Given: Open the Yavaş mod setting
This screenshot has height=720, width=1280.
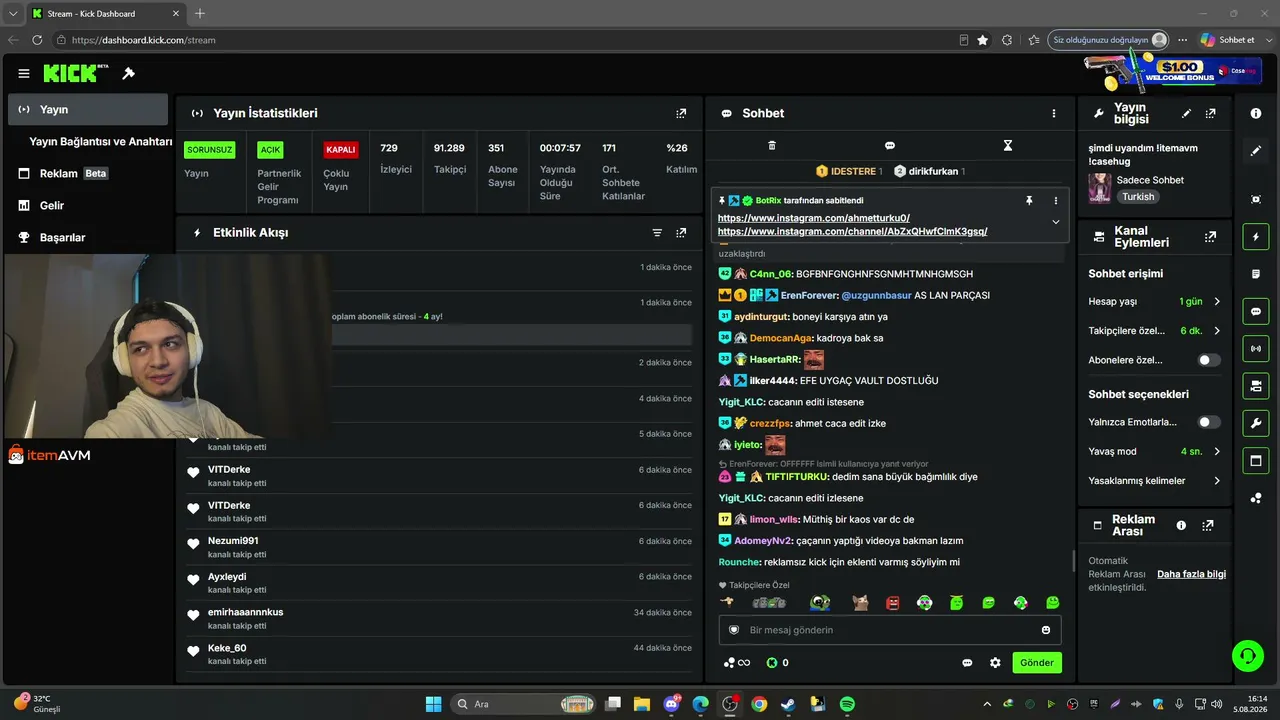Looking at the screenshot, I should click(1155, 452).
